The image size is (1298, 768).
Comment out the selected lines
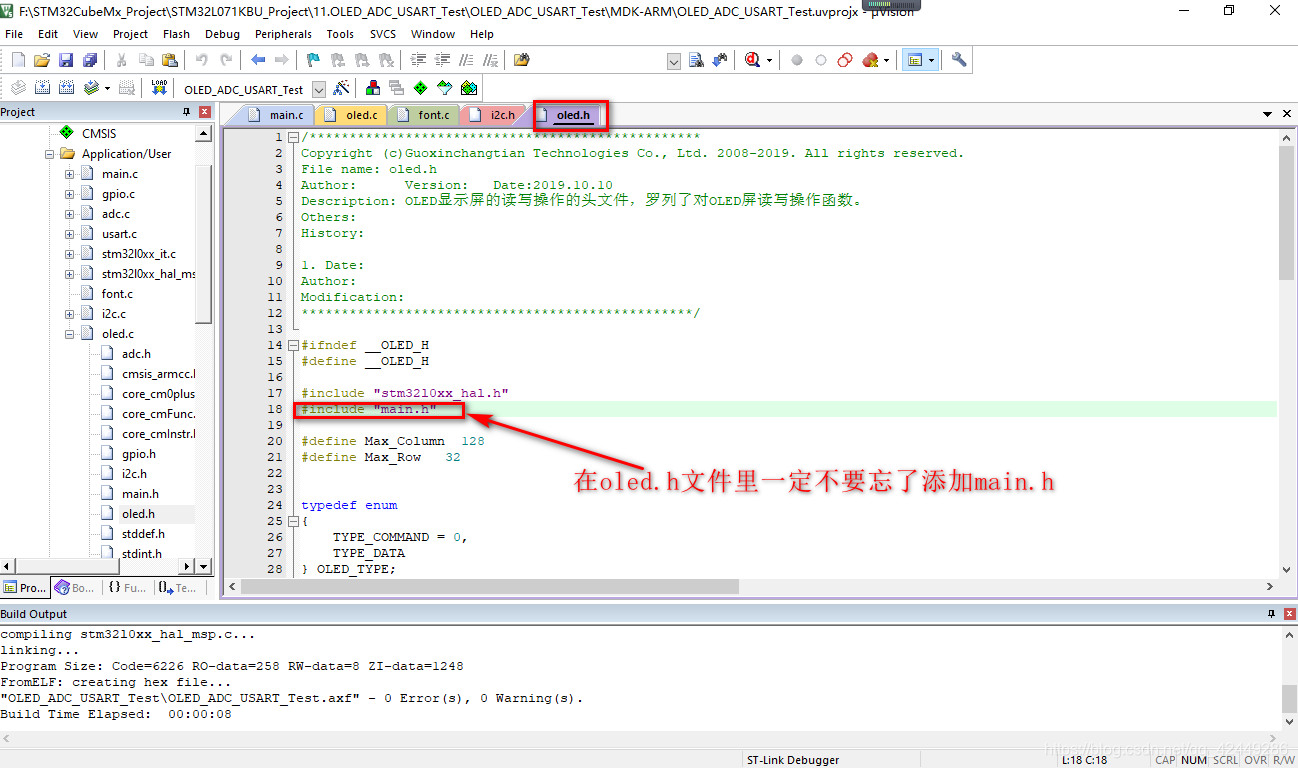coord(466,60)
